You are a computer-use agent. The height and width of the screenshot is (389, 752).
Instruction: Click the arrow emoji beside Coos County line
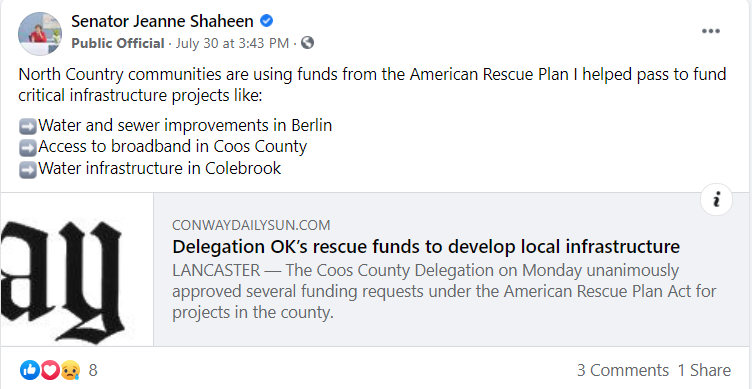(x=28, y=148)
